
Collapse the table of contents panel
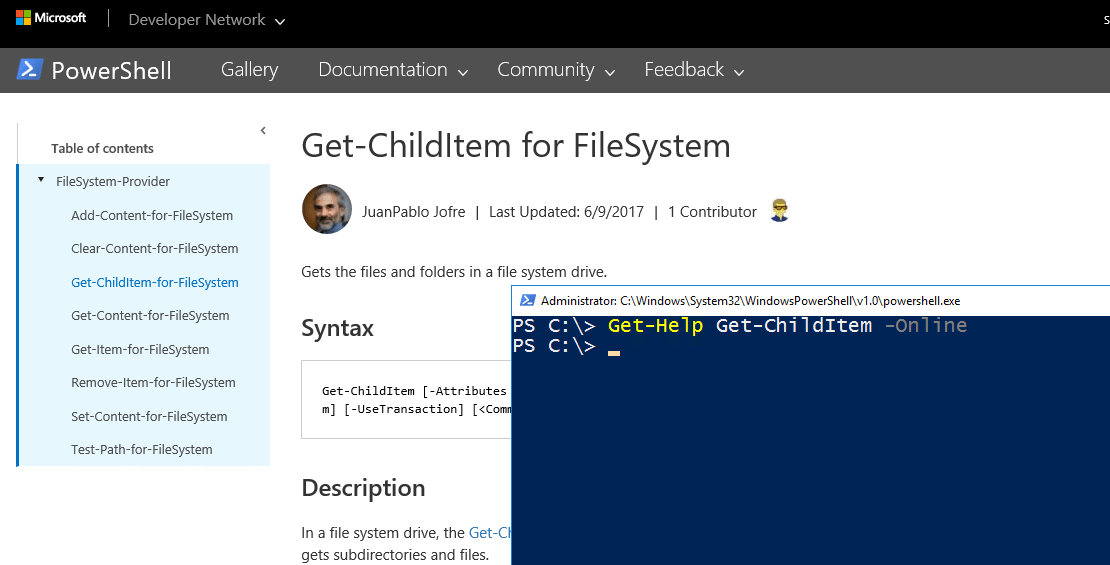pos(263,131)
